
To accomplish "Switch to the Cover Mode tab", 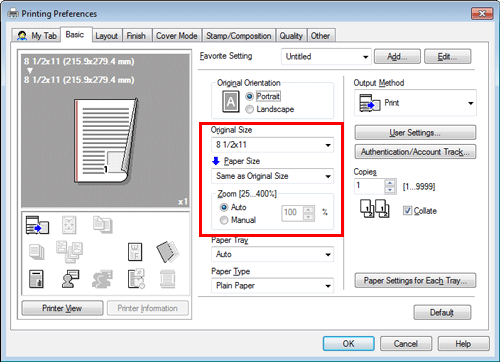I will pos(177,36).
